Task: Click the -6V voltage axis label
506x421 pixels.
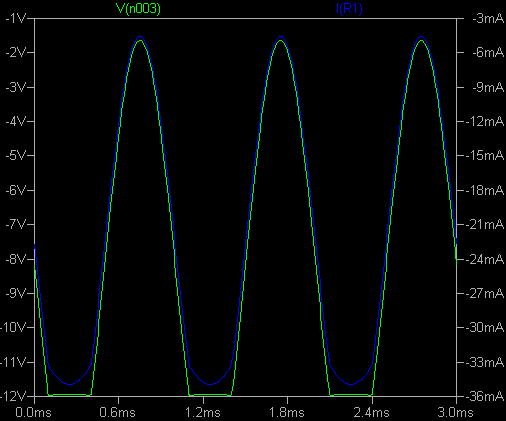Action: pos(16,190)
